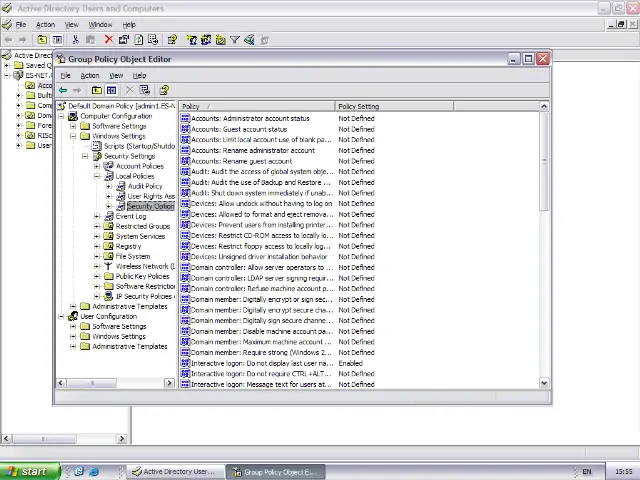This screenshot has width=640, height=480.
Task: Click Up one level icon in Active Directory toolbar
Action: [x=42, y=40]
